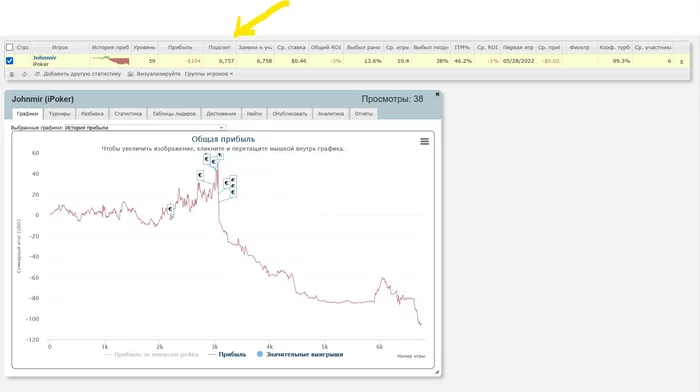Open the 'Таблицы лидеров' tab
700x392 pixels.
174,114
